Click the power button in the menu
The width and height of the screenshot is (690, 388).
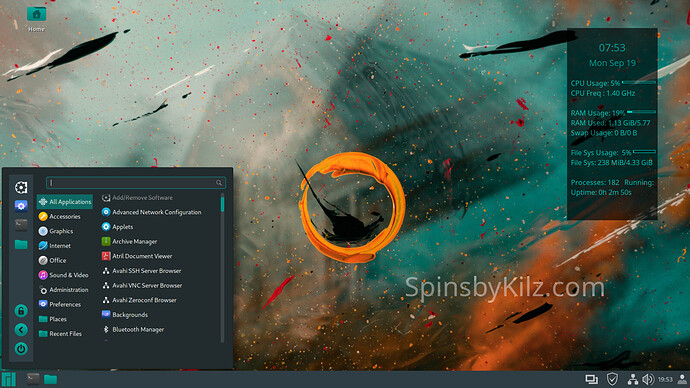[21, 348]
